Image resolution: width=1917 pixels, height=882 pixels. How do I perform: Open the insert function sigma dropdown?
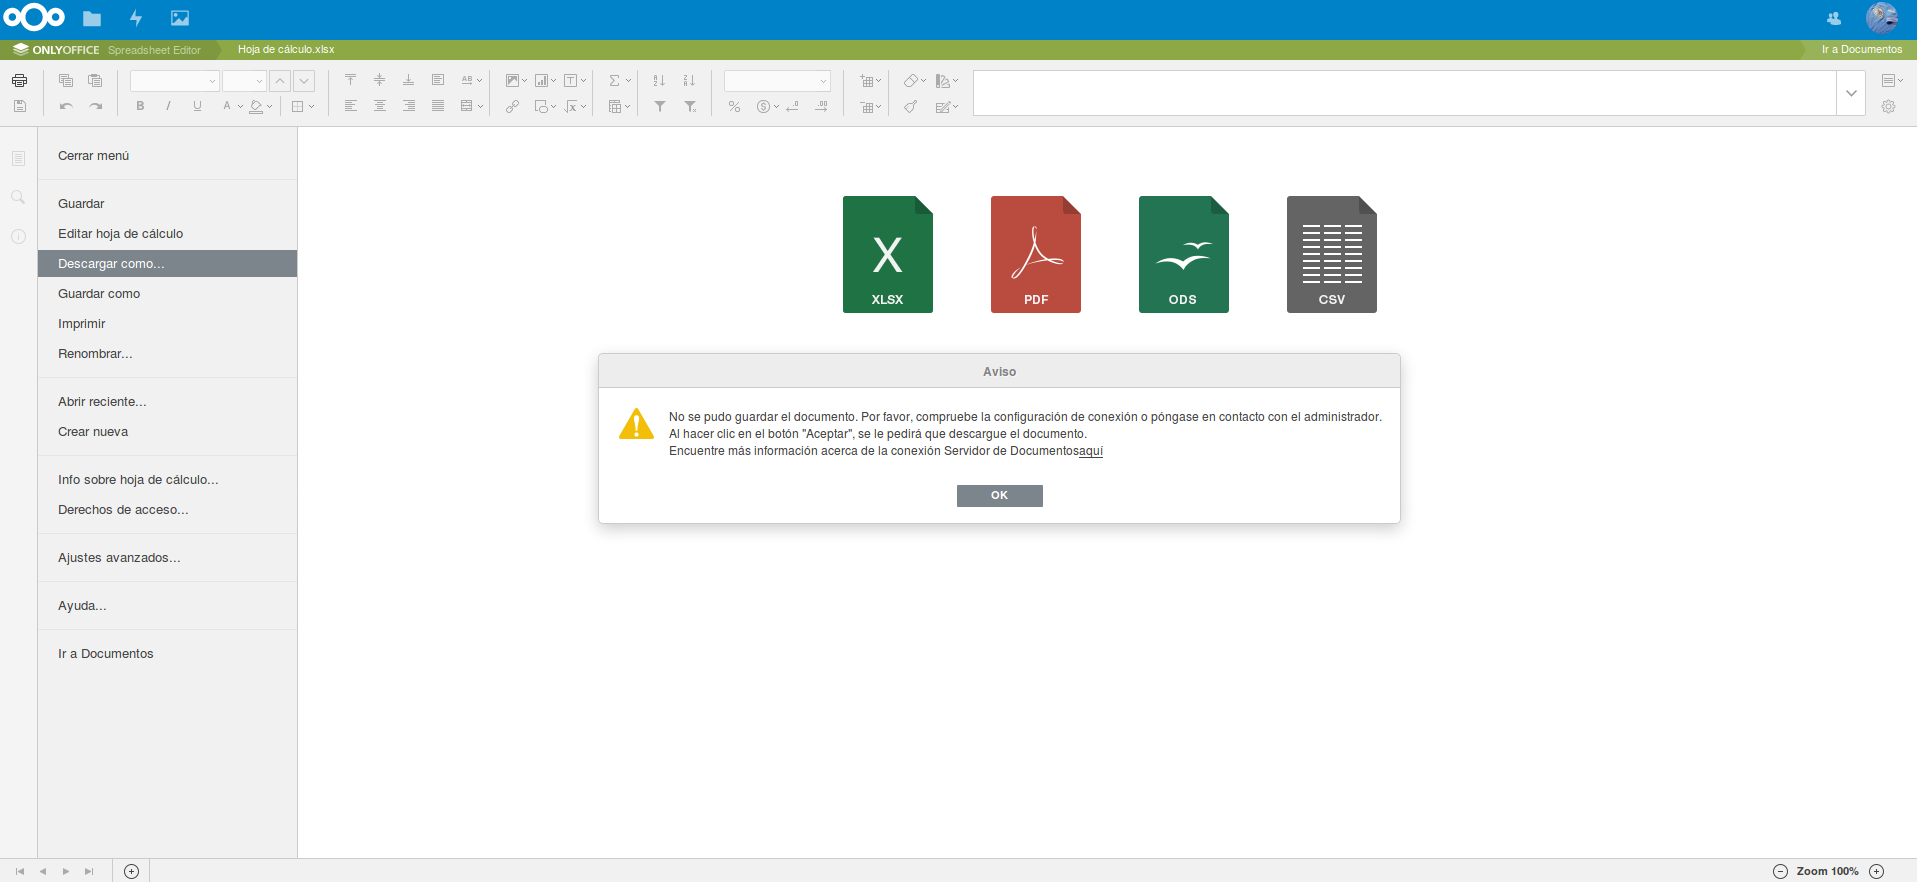620,80
